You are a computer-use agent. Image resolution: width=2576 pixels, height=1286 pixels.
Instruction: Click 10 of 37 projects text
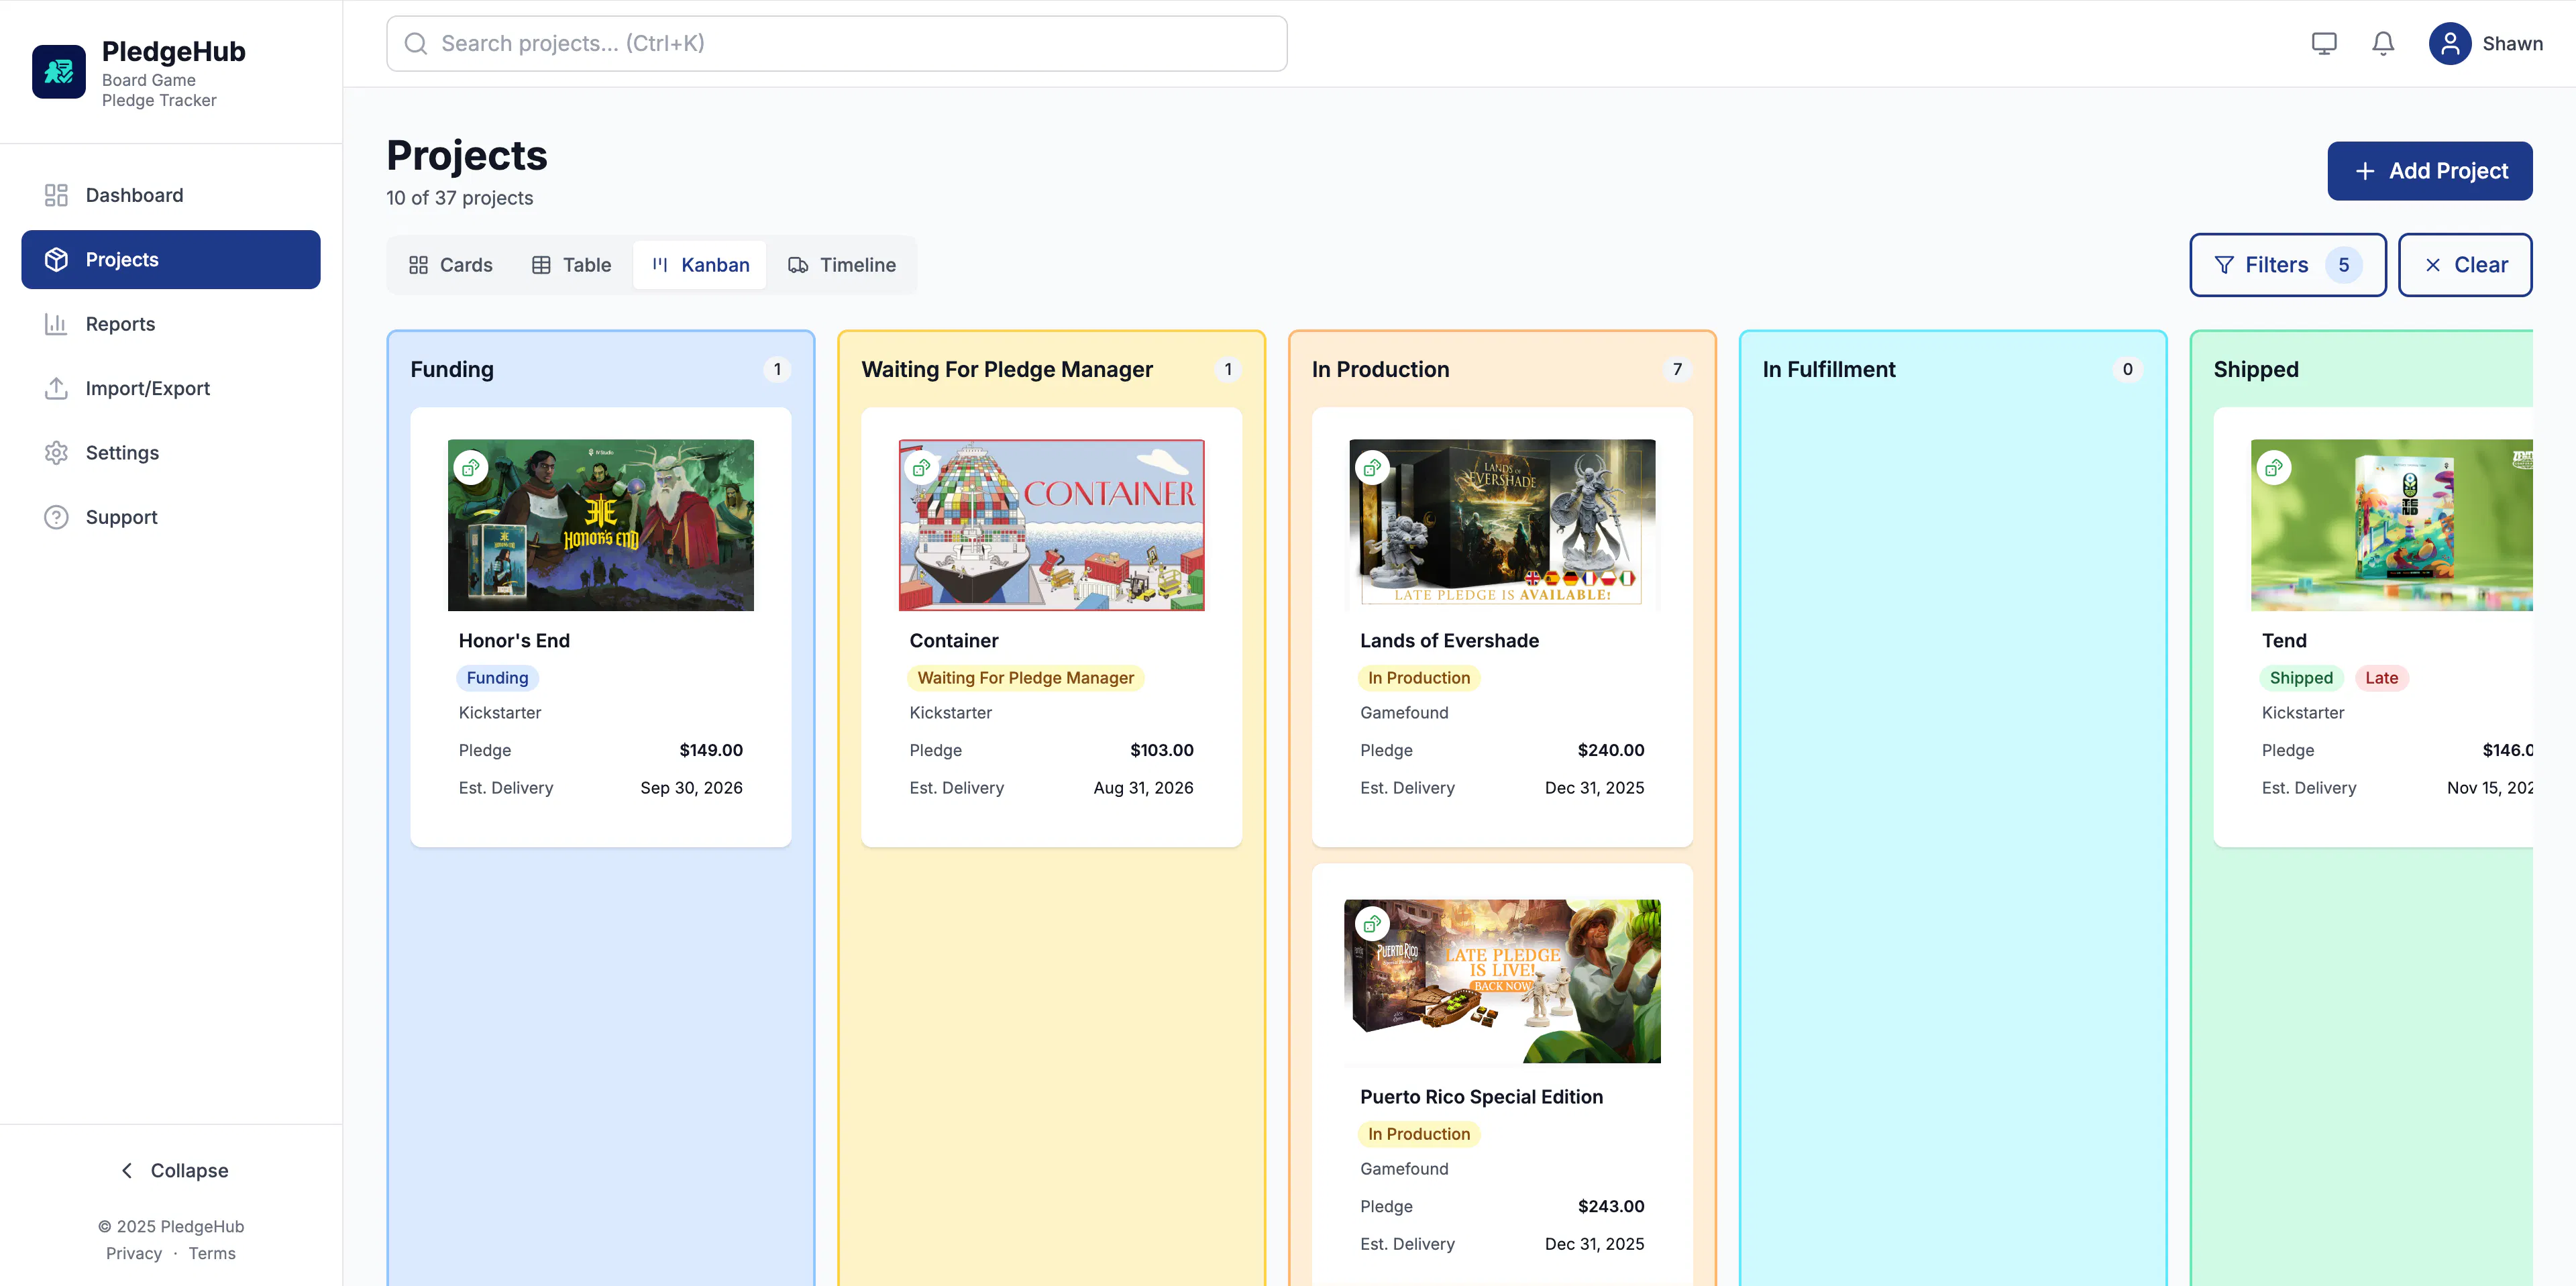[460, 198]
